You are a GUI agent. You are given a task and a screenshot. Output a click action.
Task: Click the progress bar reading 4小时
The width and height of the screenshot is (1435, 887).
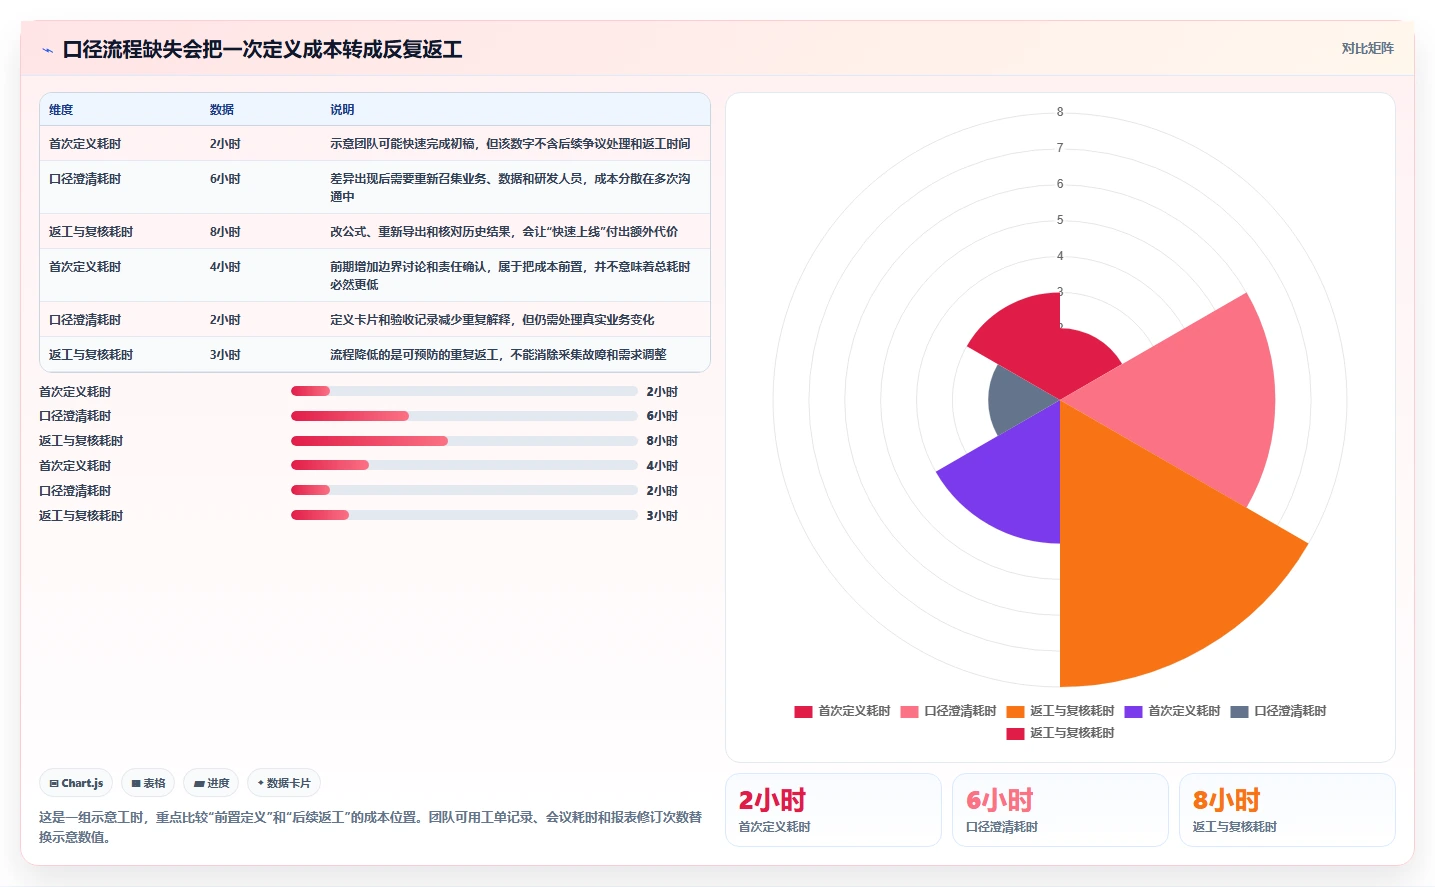coord(464,465)
